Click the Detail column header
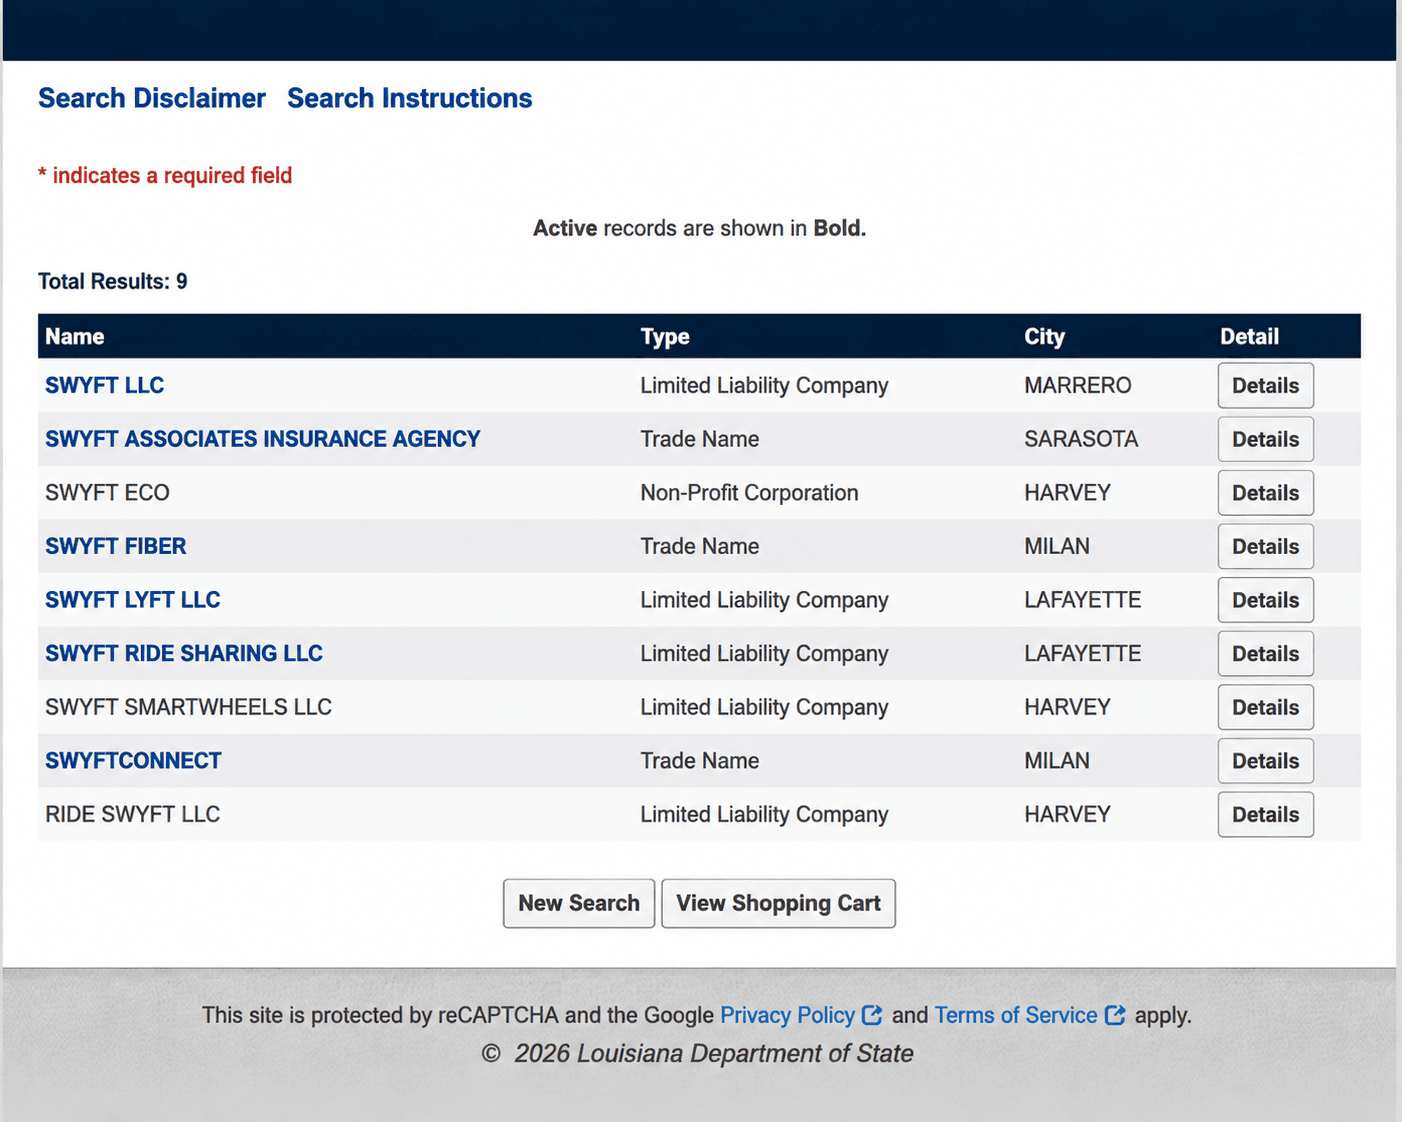Screen dimensions: 1402x1122 pyautogui.click(x=1249, y=337)
